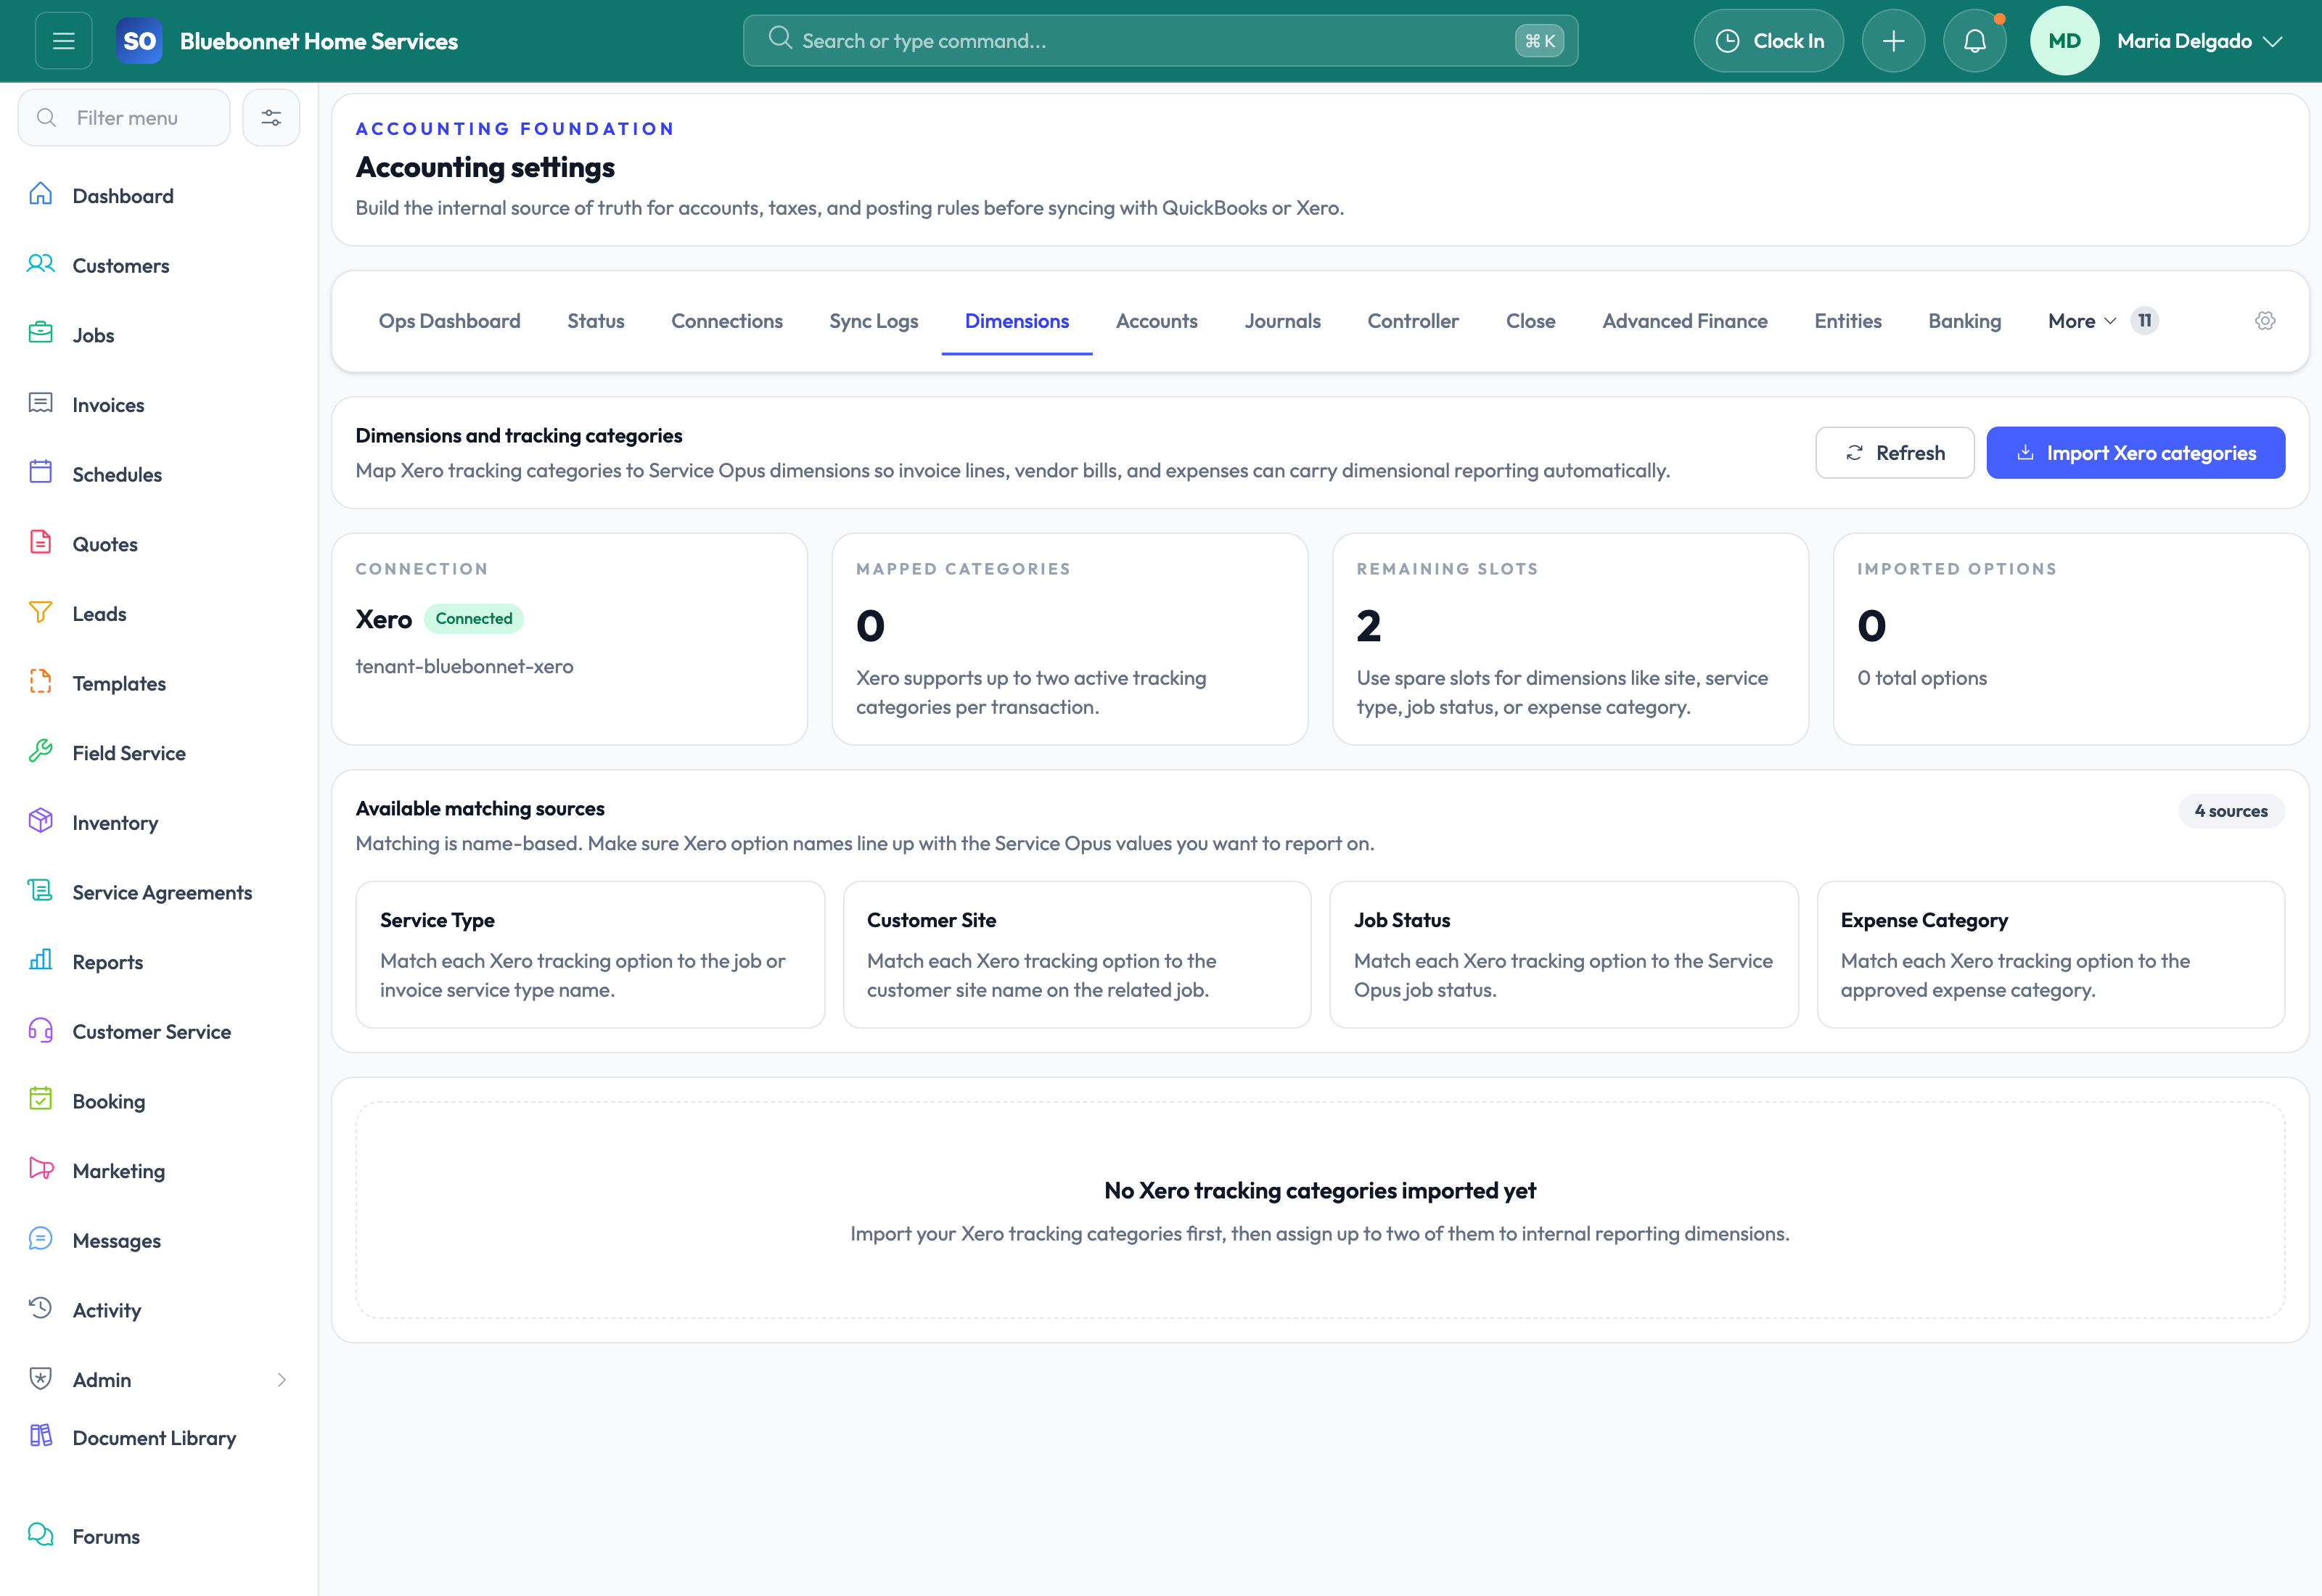2322x1596 pixels.
Task: Click the Customers people icon
Action: (x=41, y=265)
